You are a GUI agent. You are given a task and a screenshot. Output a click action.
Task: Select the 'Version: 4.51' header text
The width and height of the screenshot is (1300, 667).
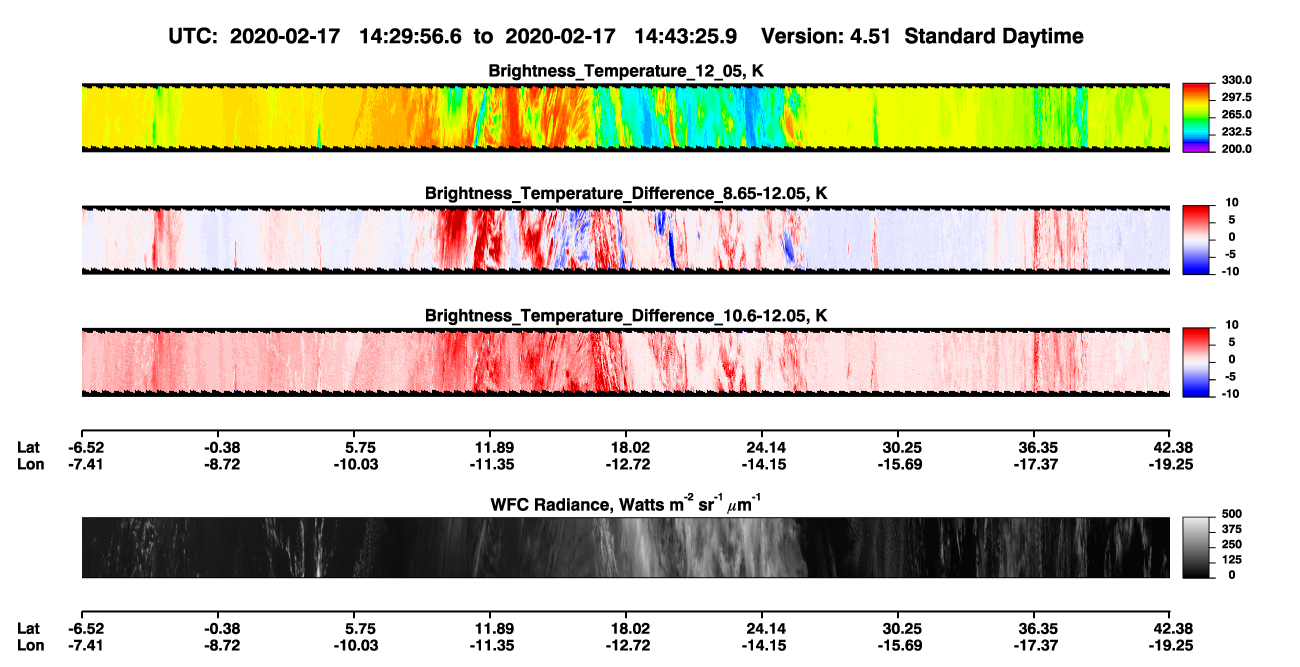pos(827,36)
